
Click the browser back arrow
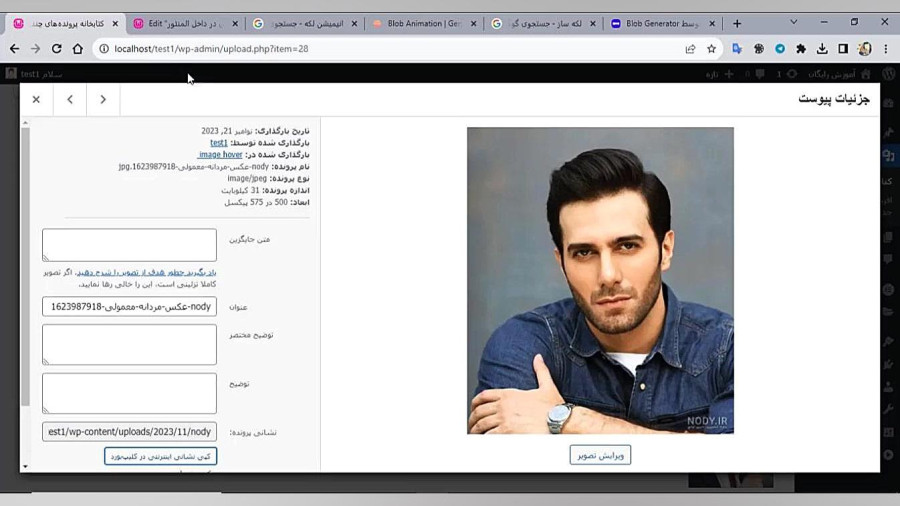[x=14, y=49]
